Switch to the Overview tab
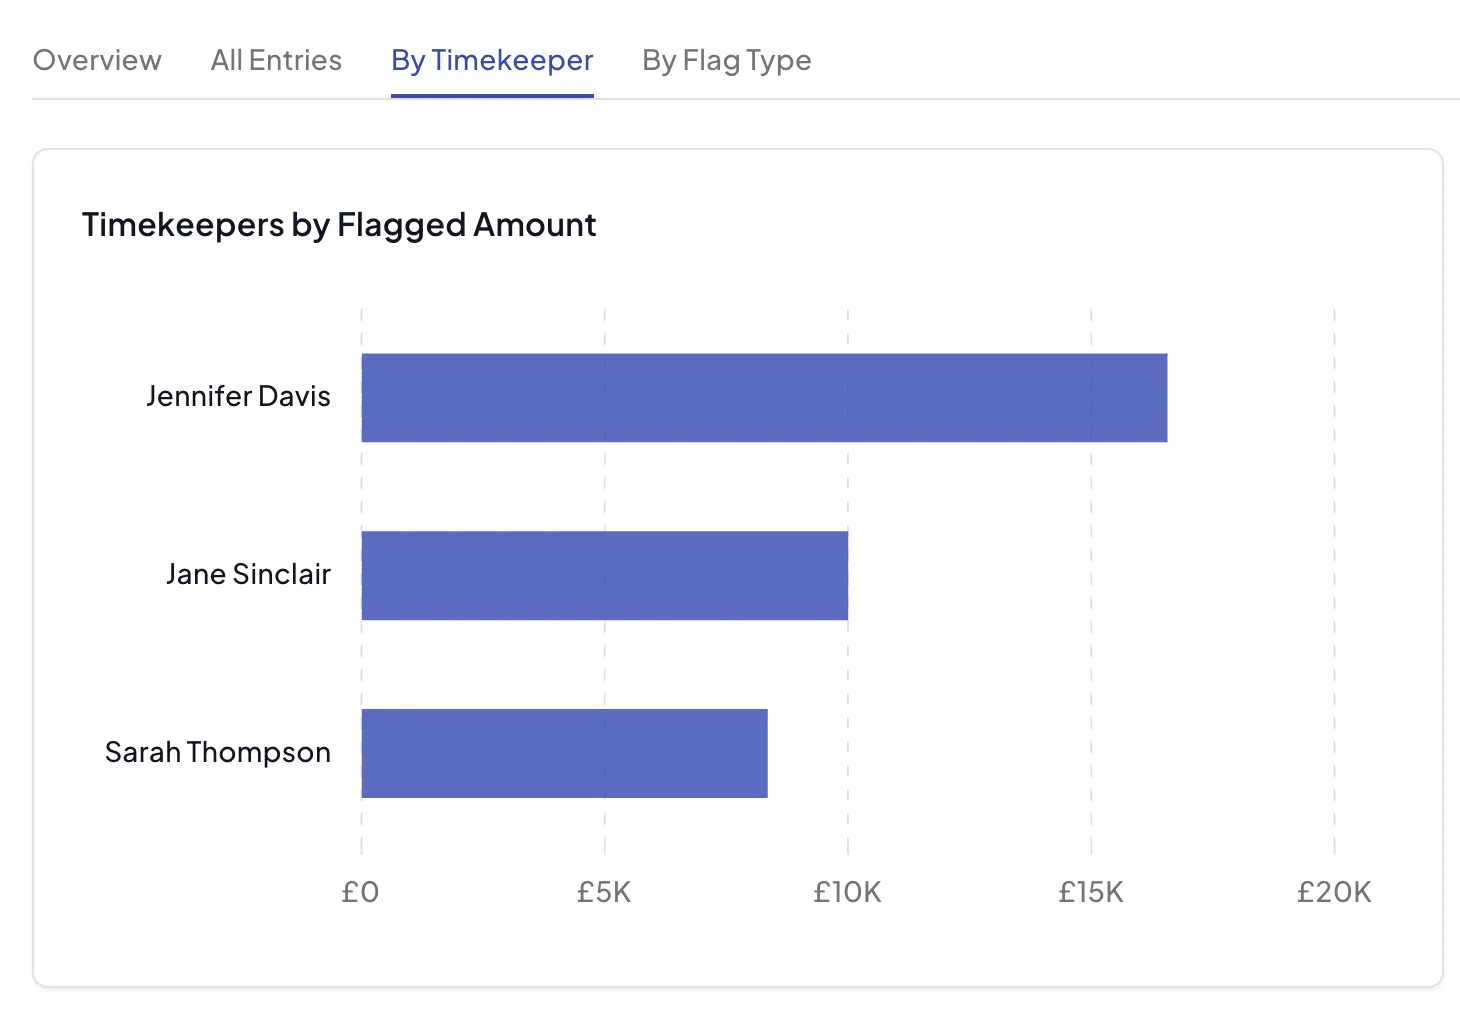Image resolution: width=1460 pixels, height=1012 pixels. (x=97, y=61)
